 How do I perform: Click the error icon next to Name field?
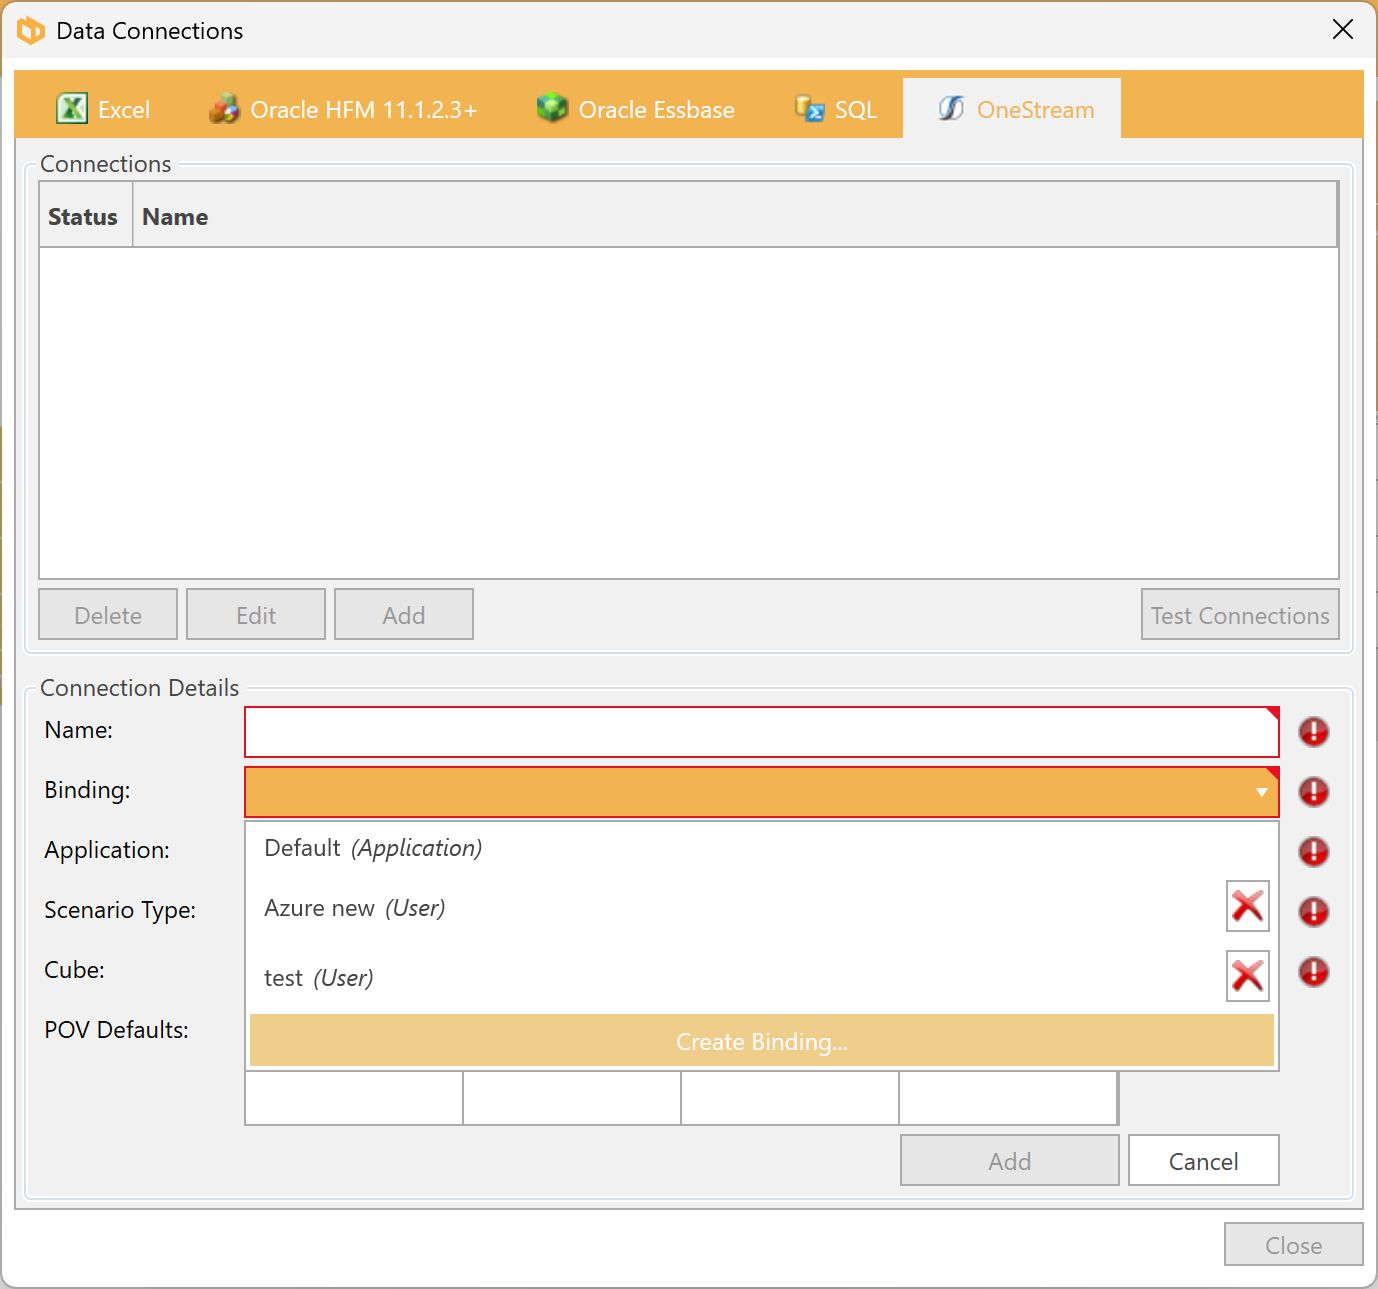click(1314, 732)
